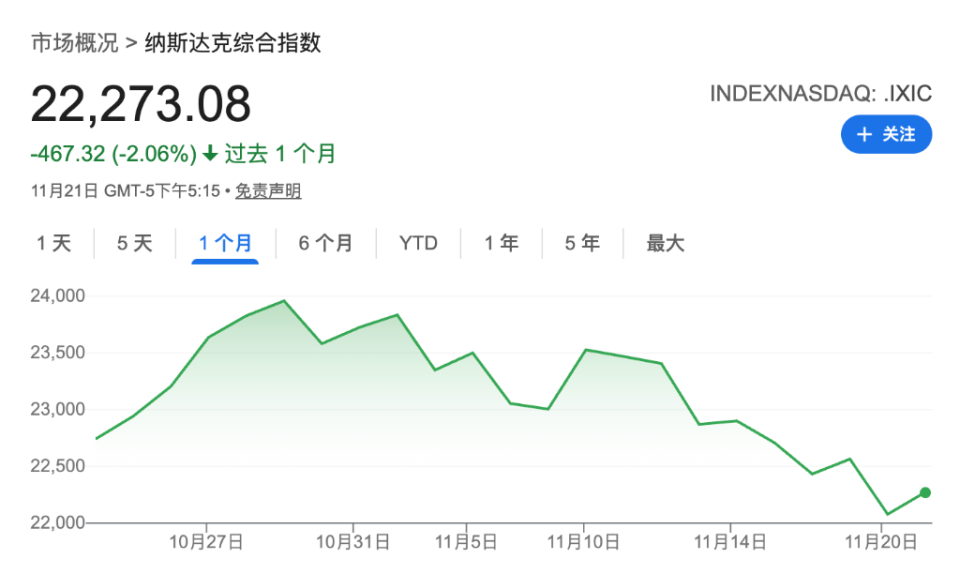Select the 1 年 range tab
The height and width of the screenshot is (574, 960).
[x=501, y=243]
